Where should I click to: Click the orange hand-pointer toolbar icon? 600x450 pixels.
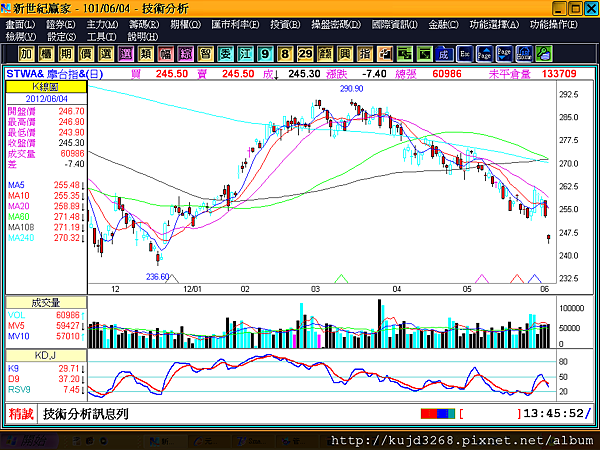pyautogui.click(x=385, y=54)
